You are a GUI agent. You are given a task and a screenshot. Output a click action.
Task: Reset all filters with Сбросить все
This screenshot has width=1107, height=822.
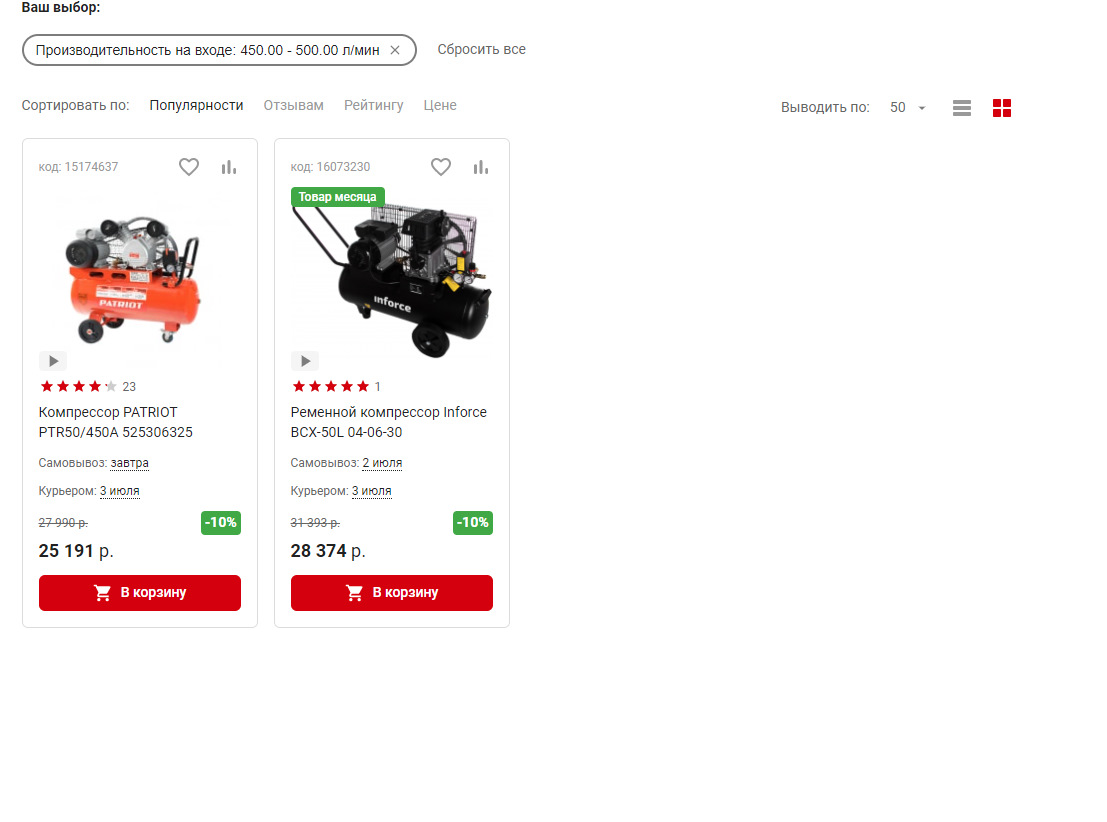point(481,49)
